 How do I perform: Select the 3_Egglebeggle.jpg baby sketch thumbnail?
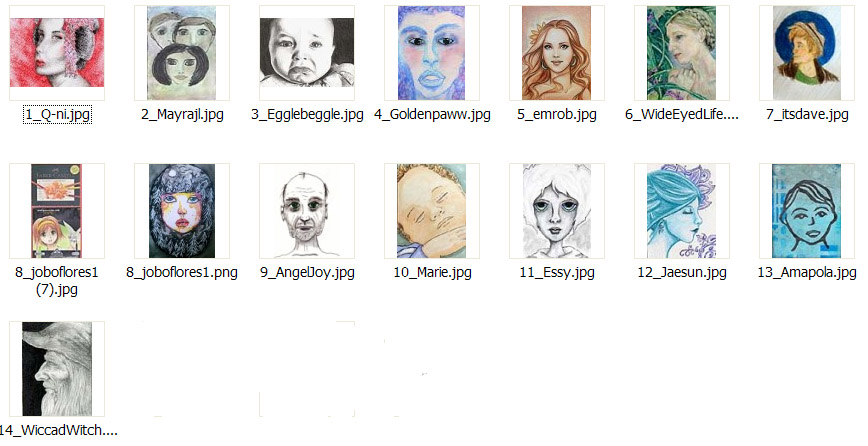(x=307, y=53)
